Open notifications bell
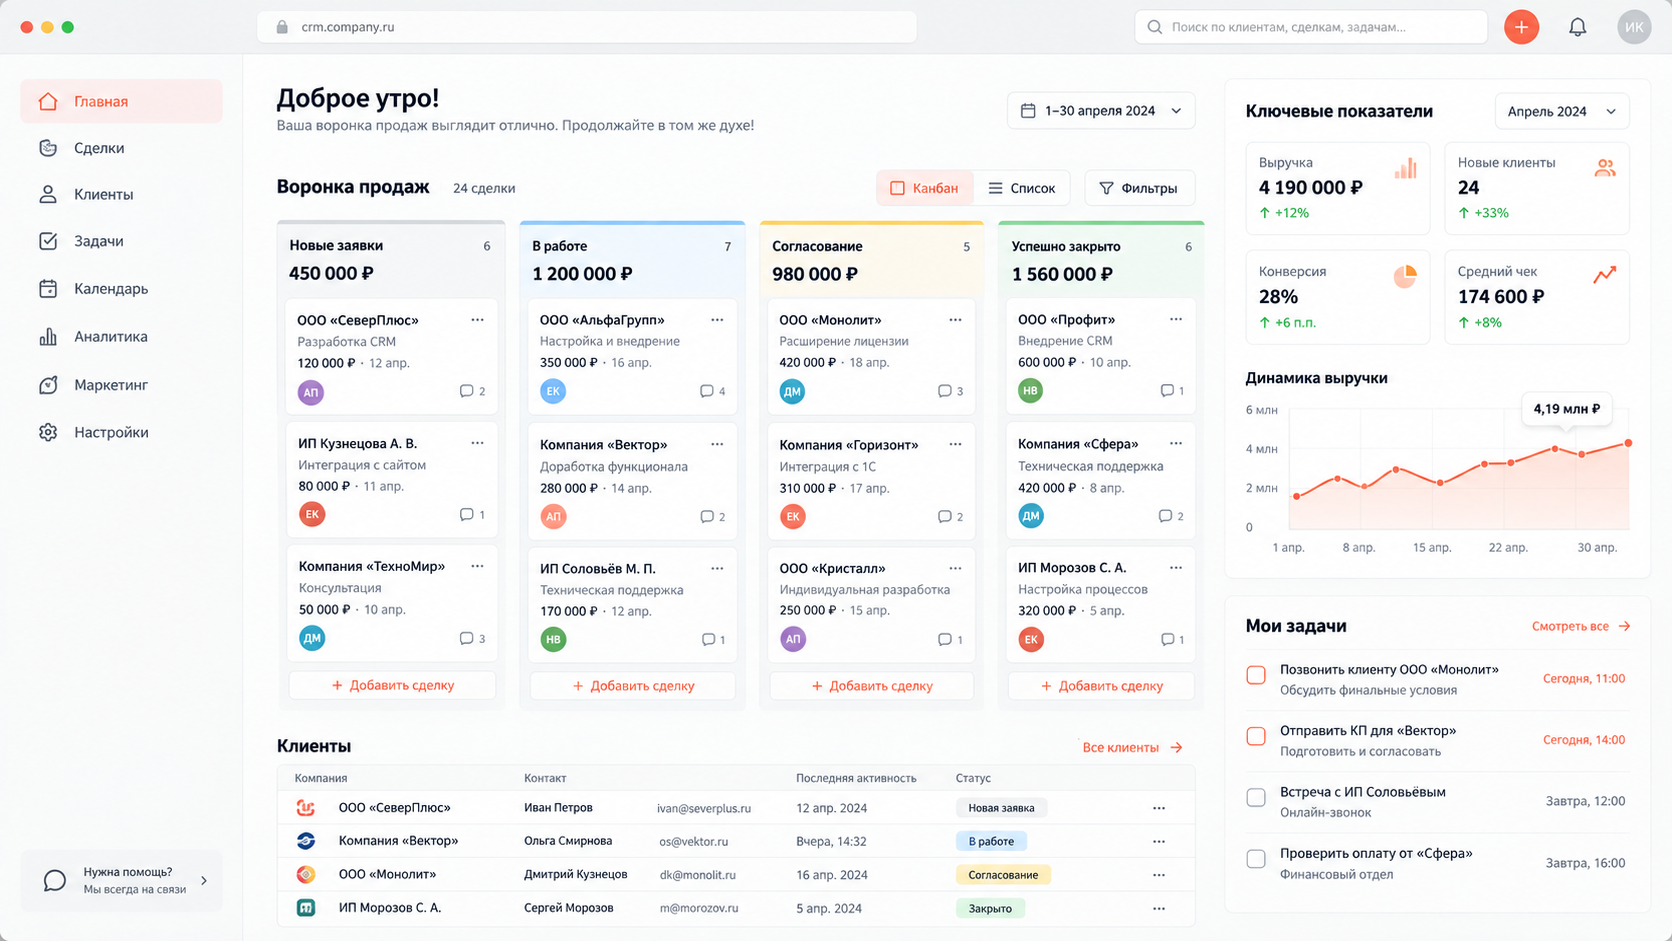Viewport: 1672px width, 941px height. 1577,27
